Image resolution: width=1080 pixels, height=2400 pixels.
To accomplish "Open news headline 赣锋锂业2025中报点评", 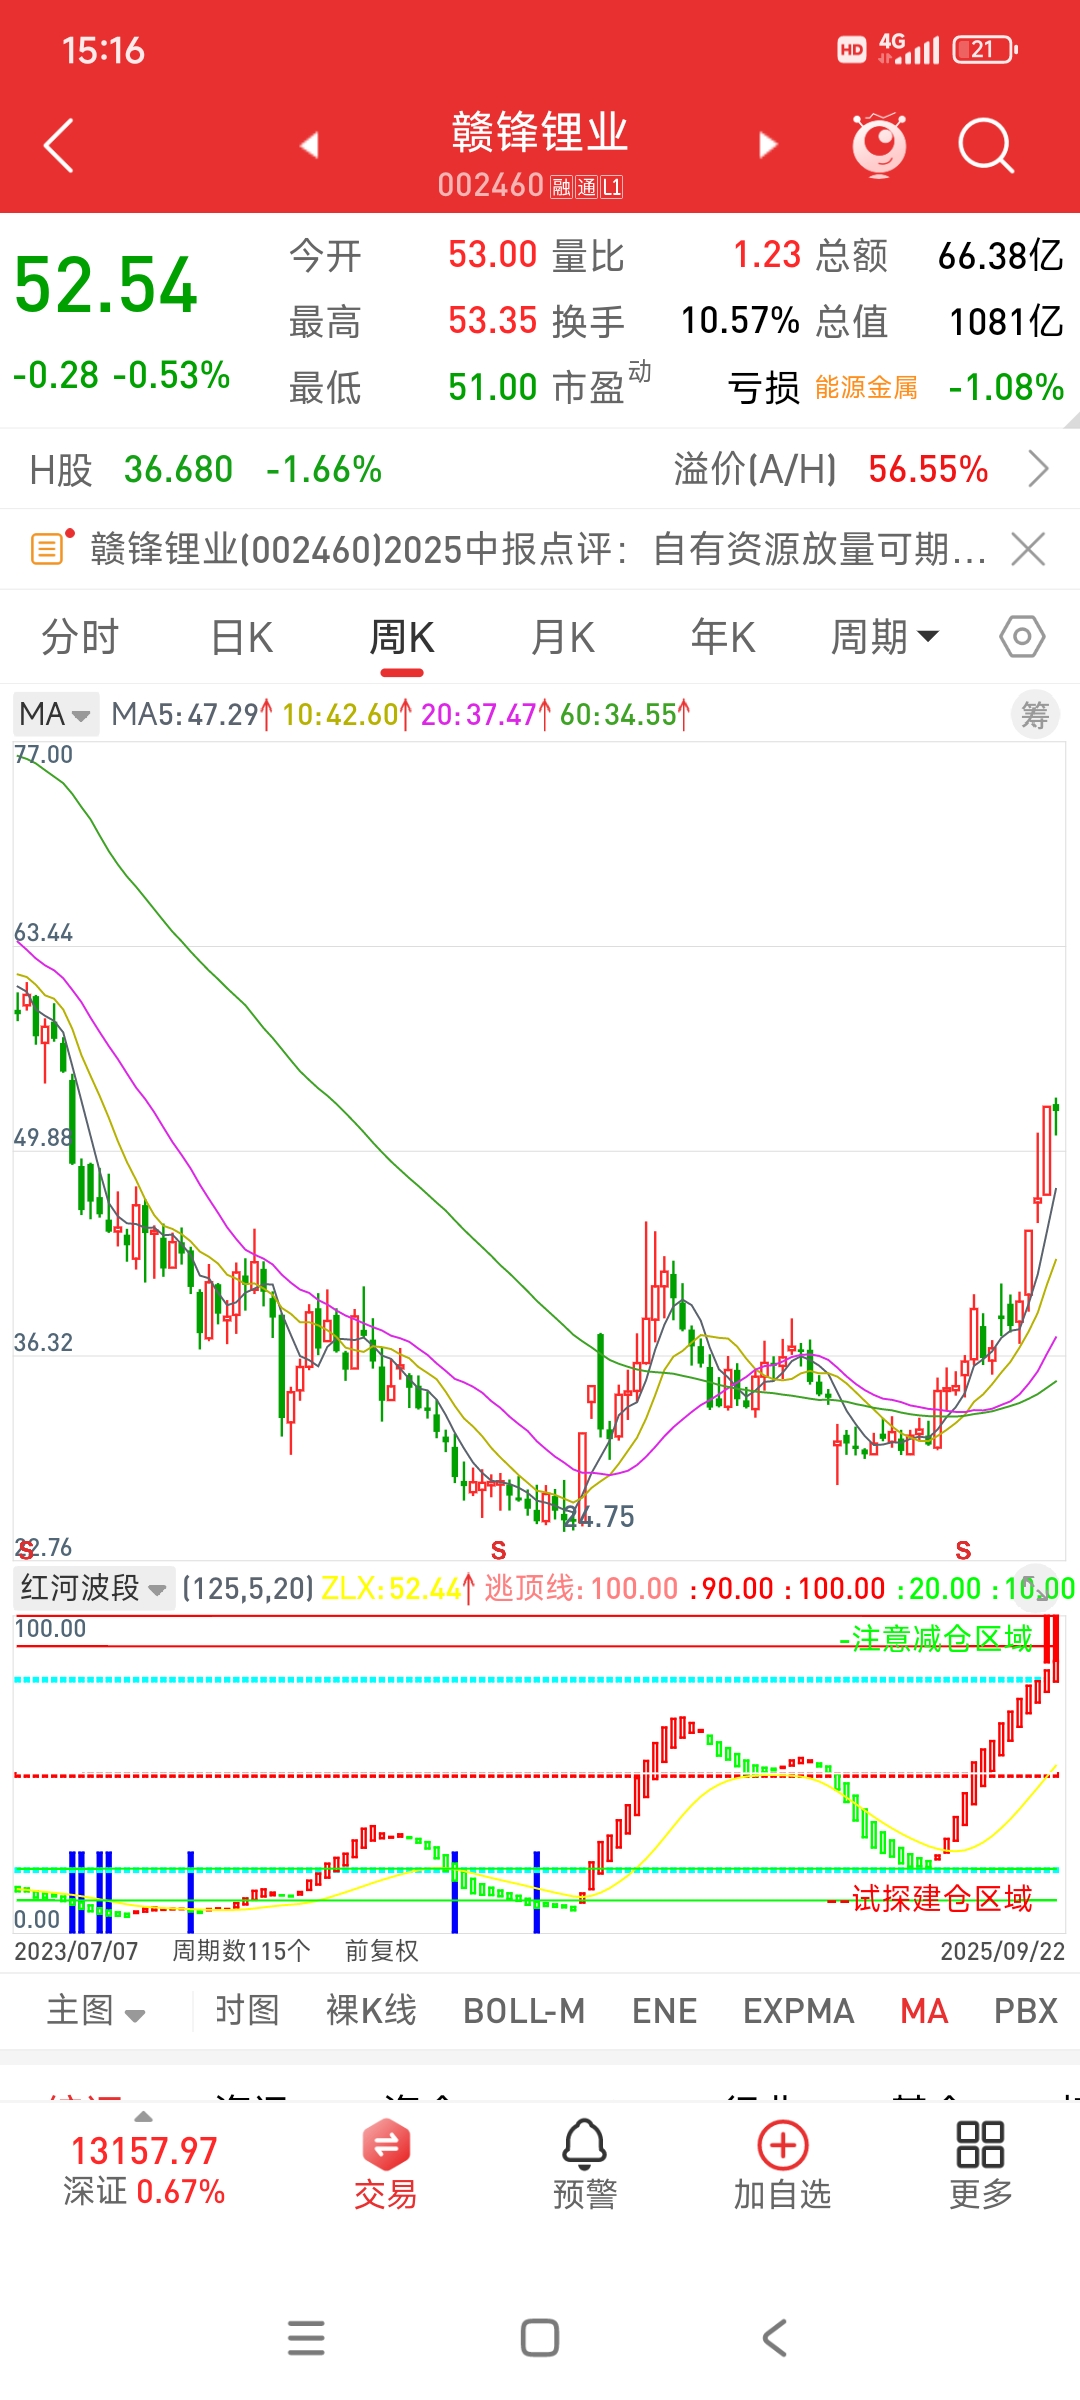I will (538, 549).
